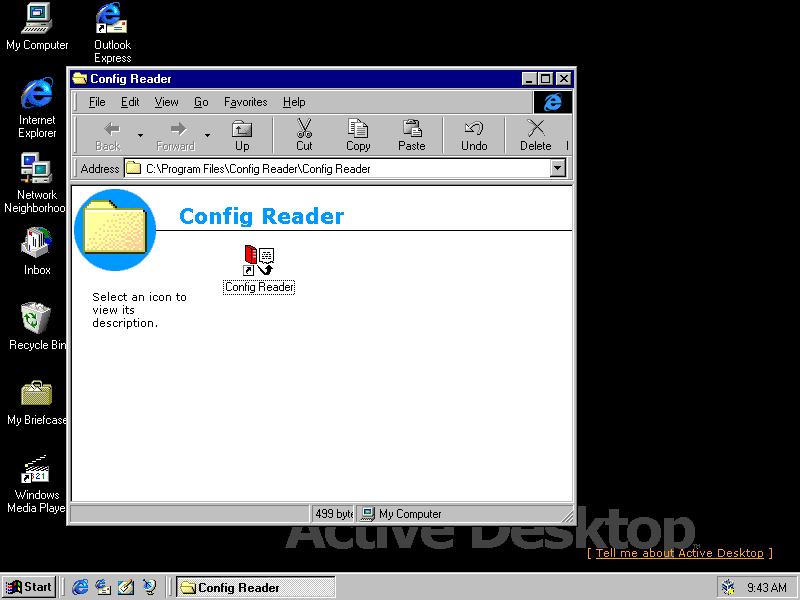The width and height of the screenshot is (800, 600).
Task: Click the Internet Explorer logo in the menu bar corner
Action: [553, 102]
